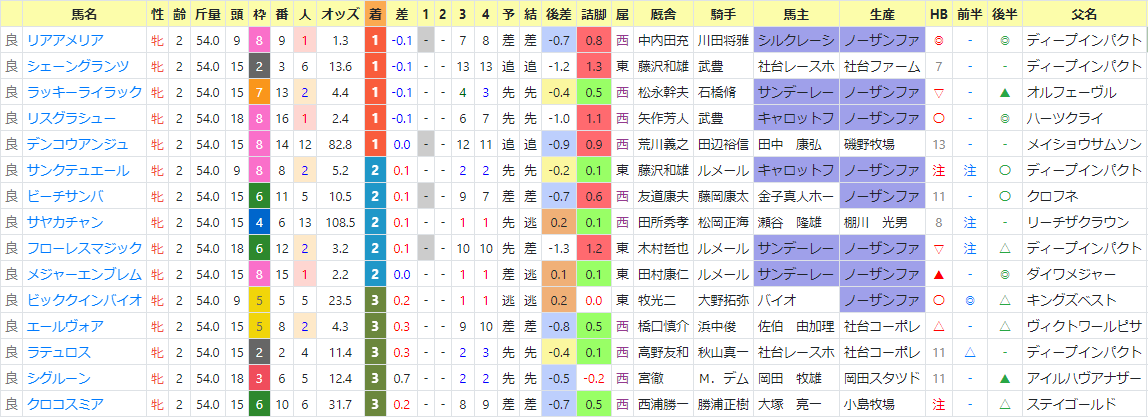Viewport: 1148px width, 417px height.
Task: Click the HB column header
Action: pos(938,14)
